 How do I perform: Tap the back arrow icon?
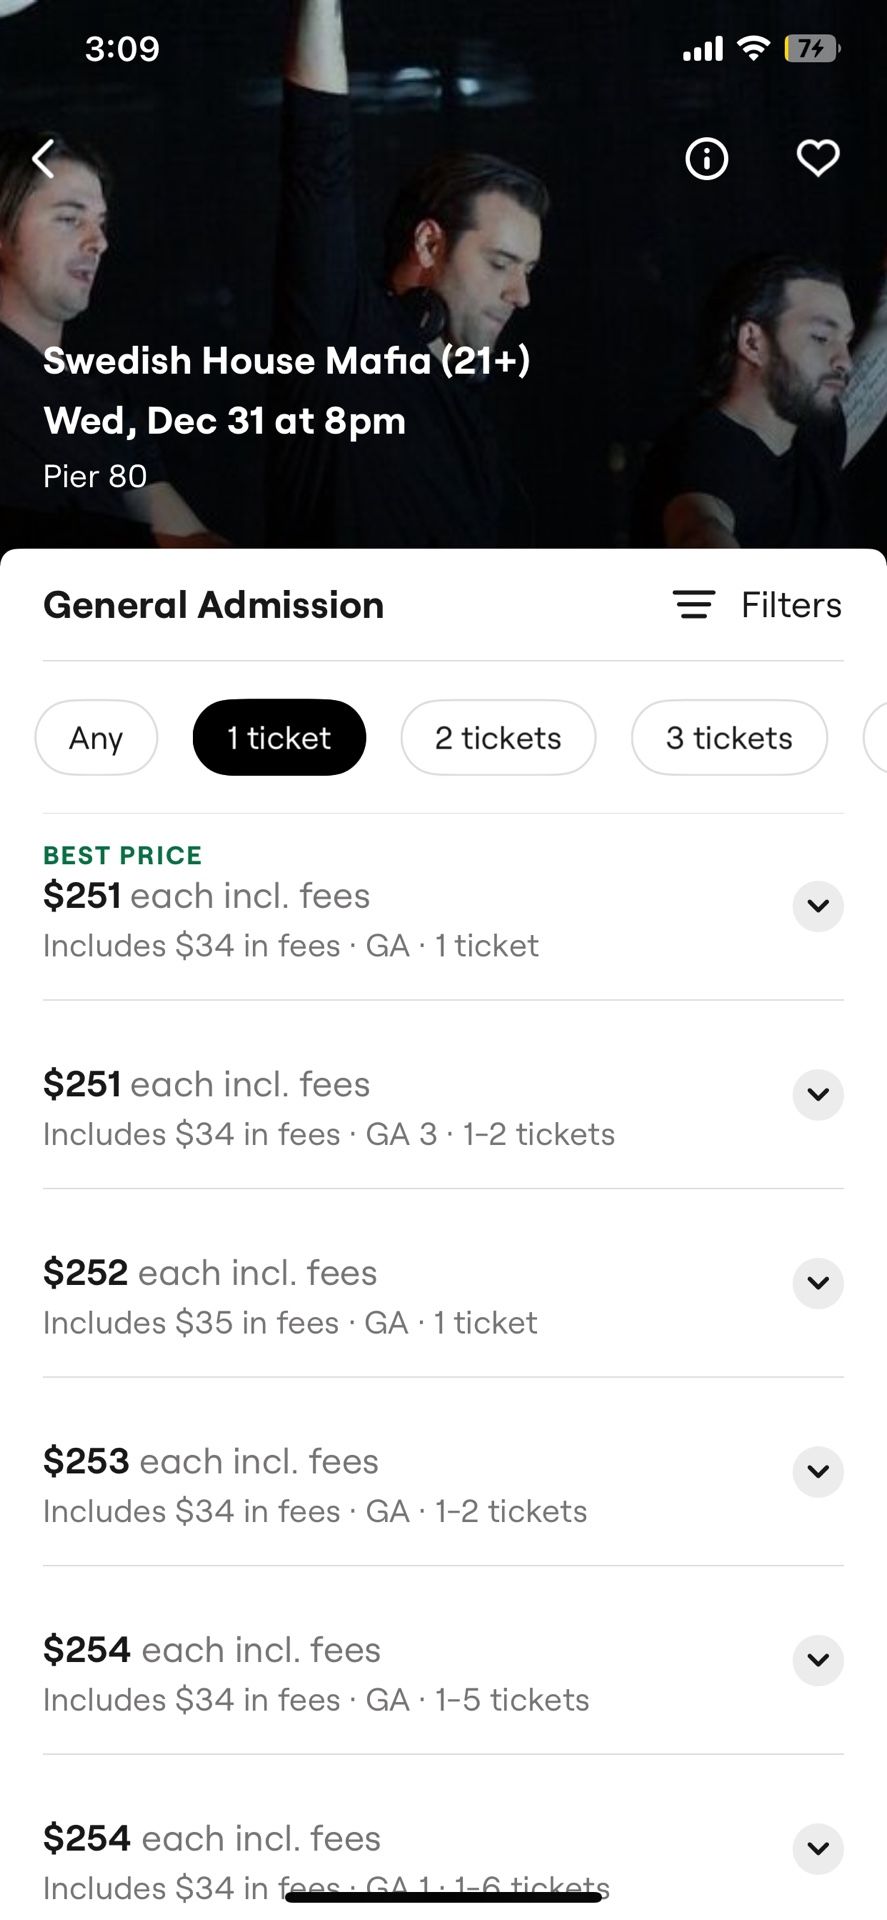[x=43, y=158]
